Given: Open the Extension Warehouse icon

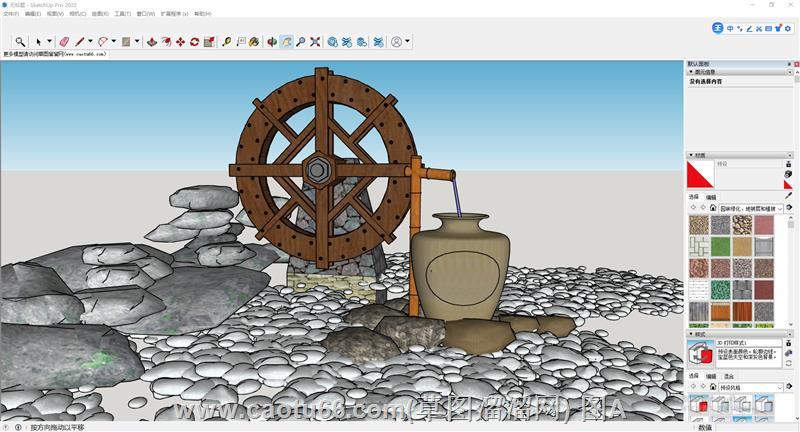Looking at the screenshot, I should 347,42.
